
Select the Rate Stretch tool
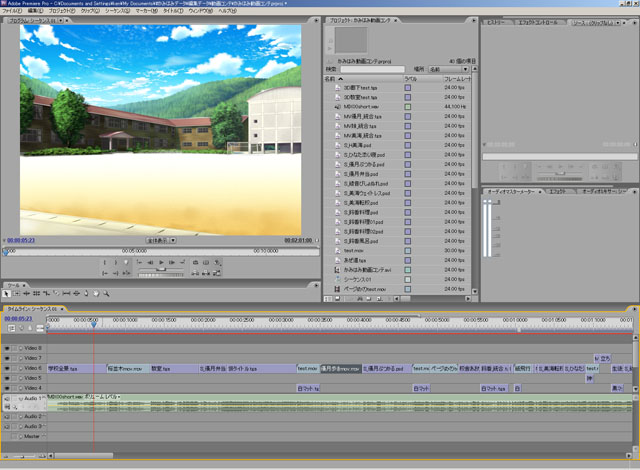[47, 293]
